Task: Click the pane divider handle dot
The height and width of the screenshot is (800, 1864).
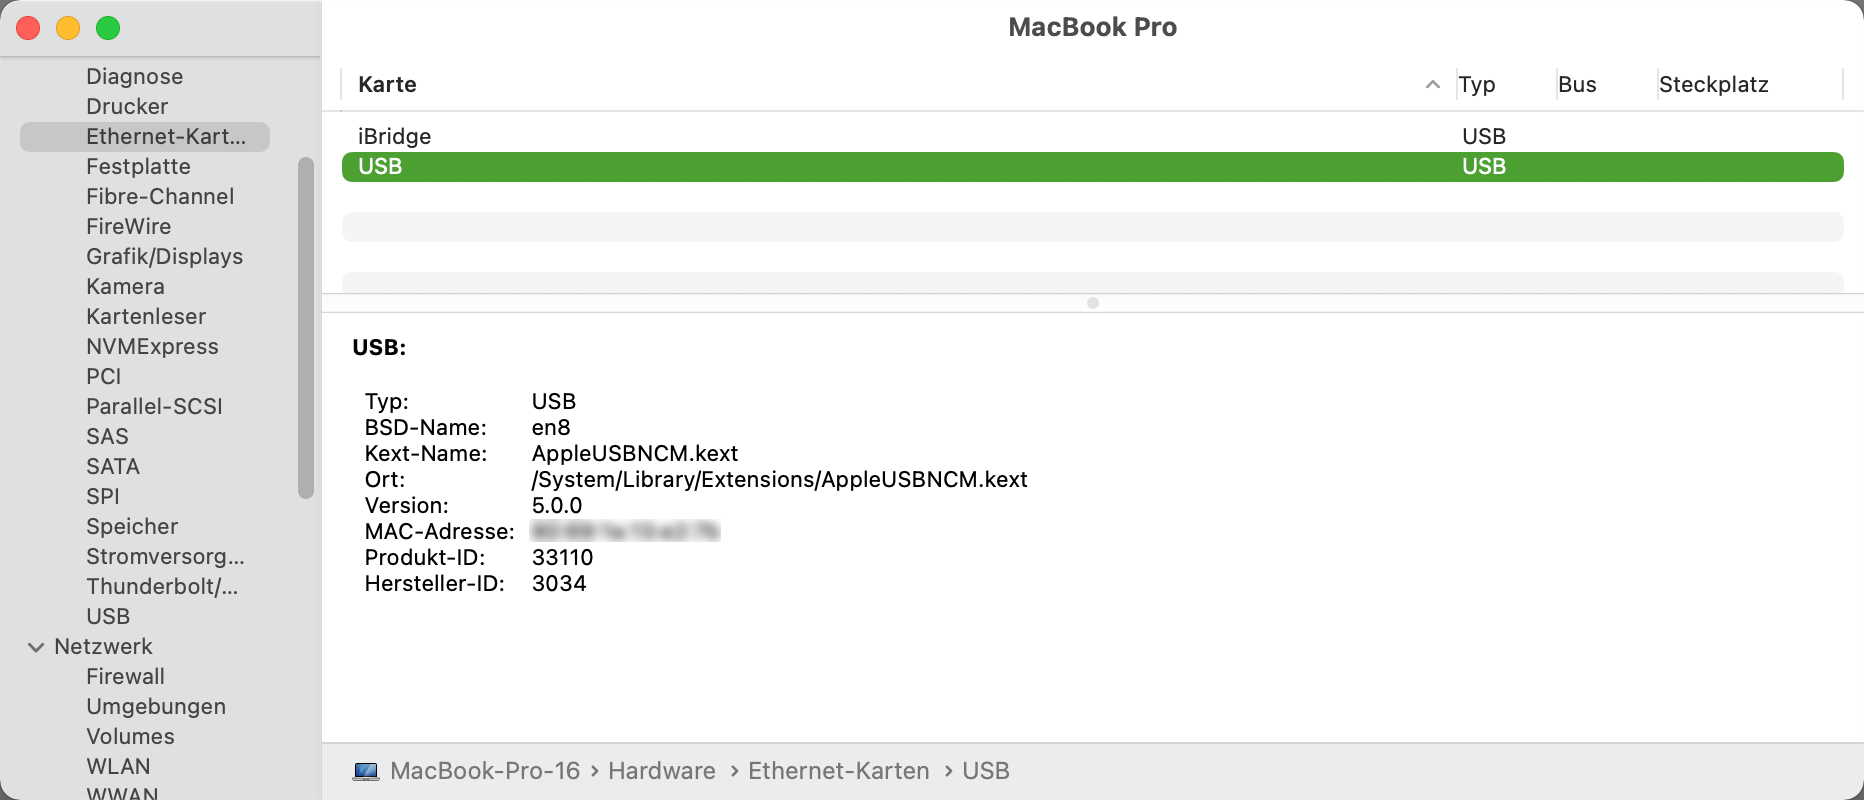Action: click(1092, 303)
